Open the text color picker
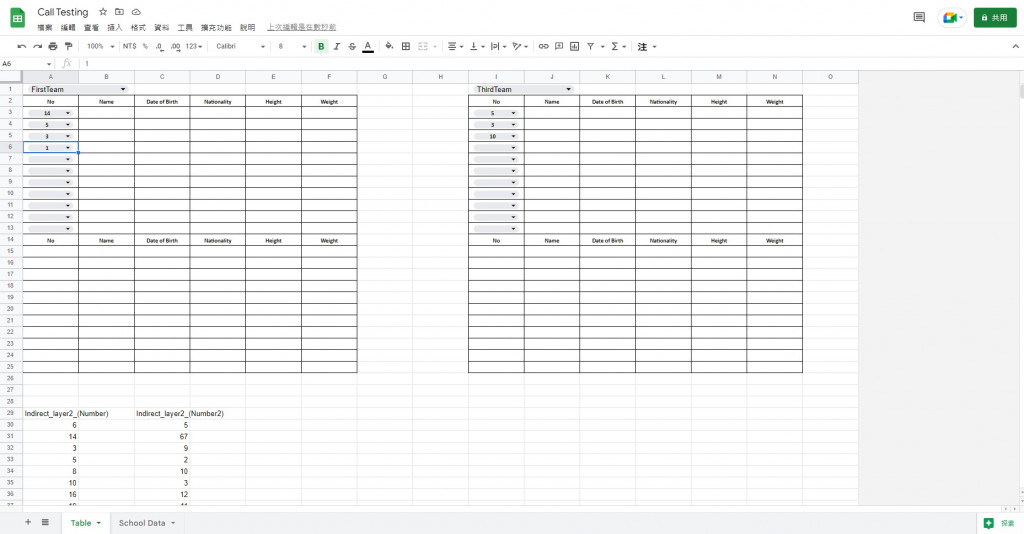The height and width of the screenshot is (534, 1024). (x=368, y=46)
